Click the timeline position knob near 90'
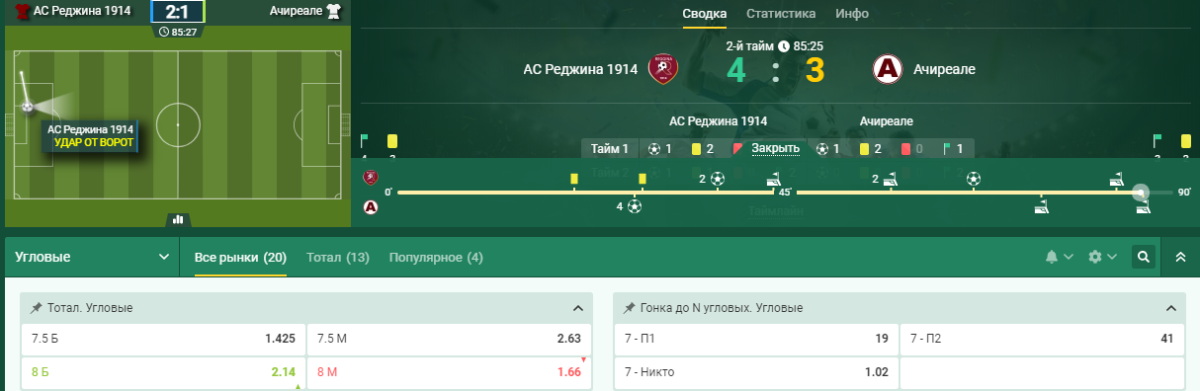This screenshot has width=1200, height=391. click(x=1140, y=191)
